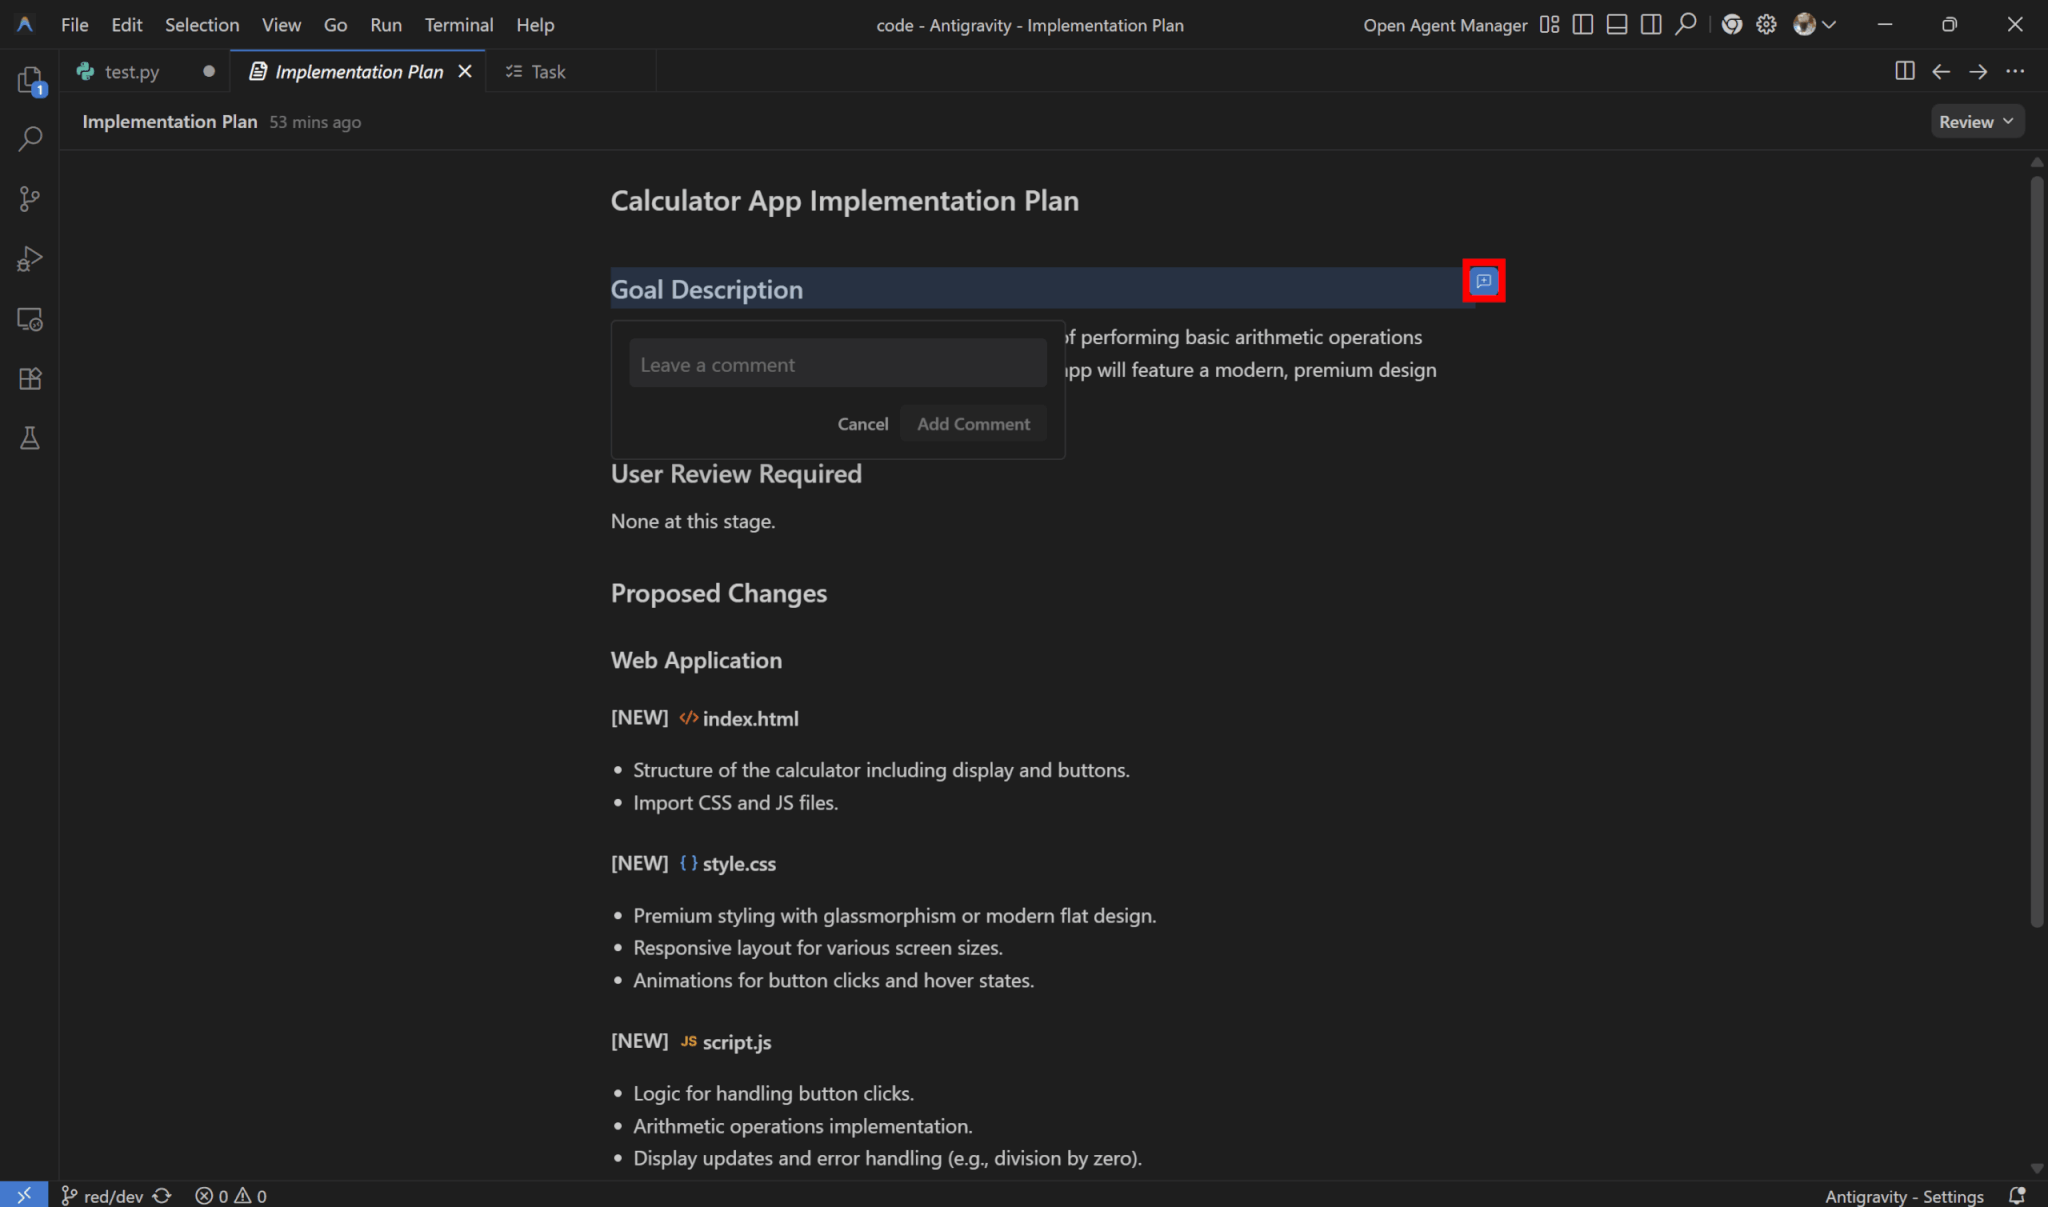
Task: Open account avatar dropdown in title bar
Action: point(1814,25)
